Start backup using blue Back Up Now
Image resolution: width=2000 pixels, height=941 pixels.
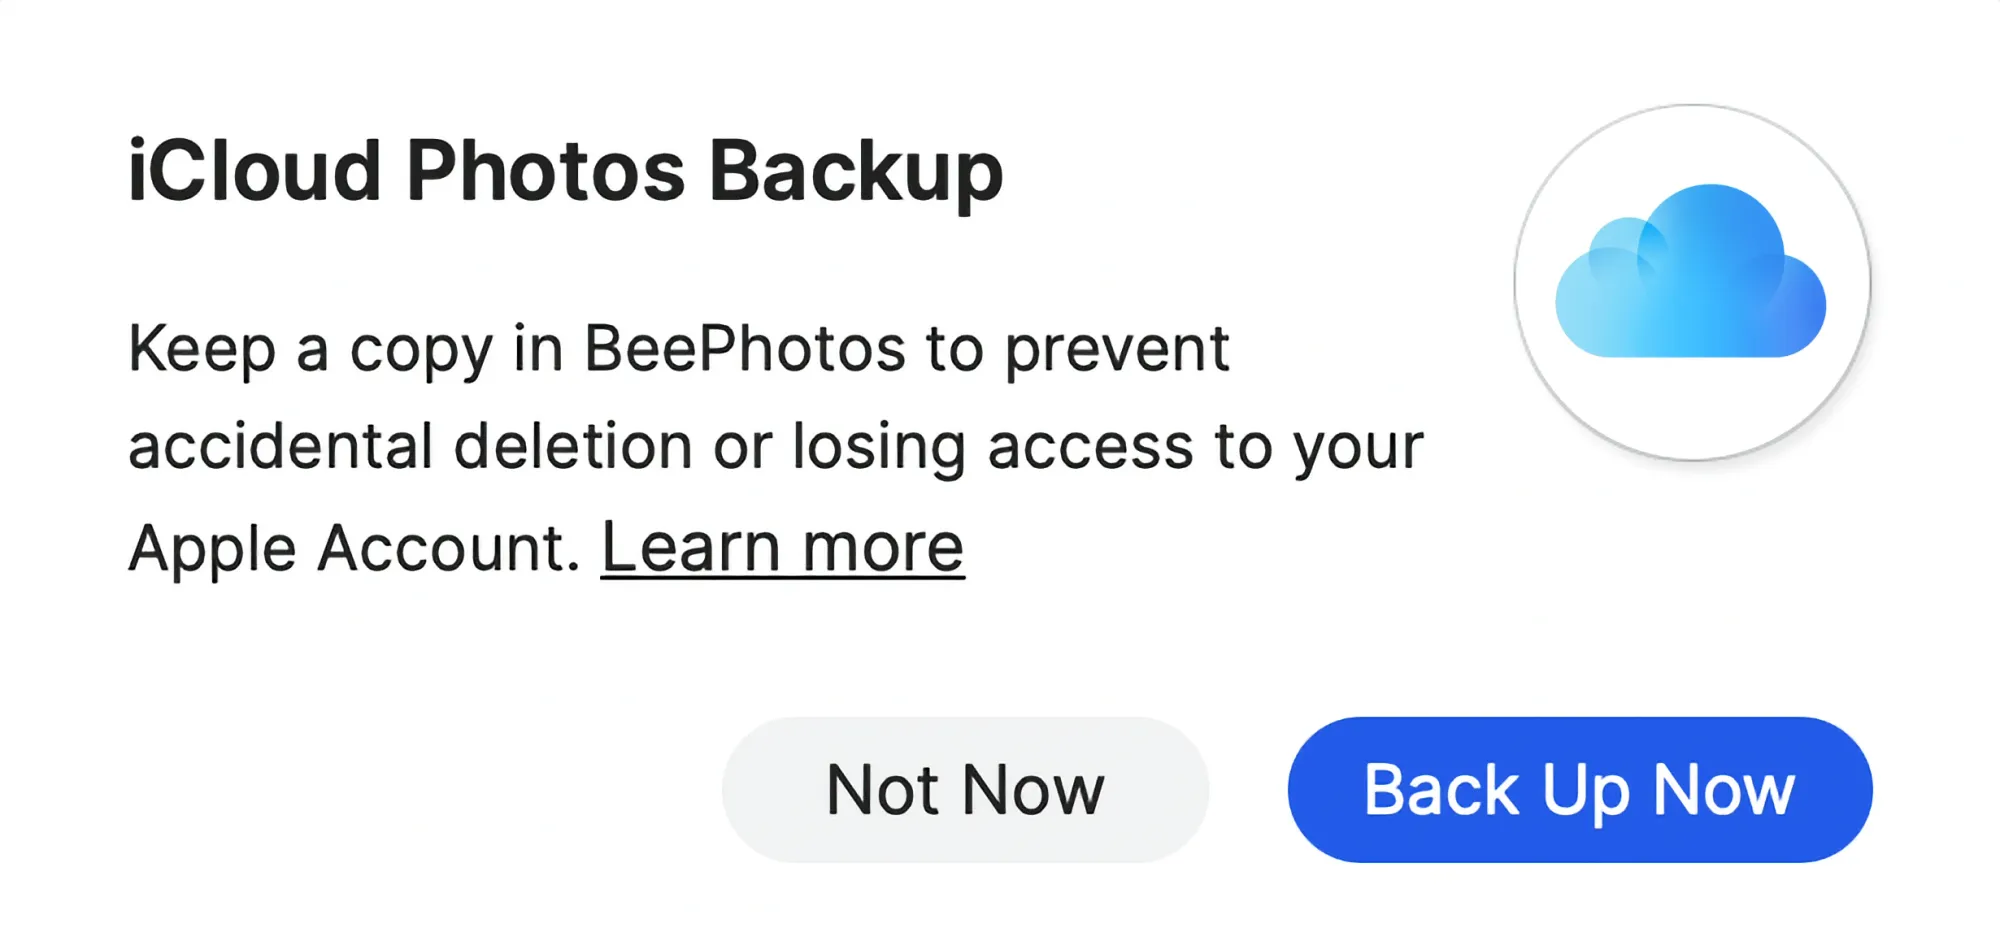point(1580,789)
